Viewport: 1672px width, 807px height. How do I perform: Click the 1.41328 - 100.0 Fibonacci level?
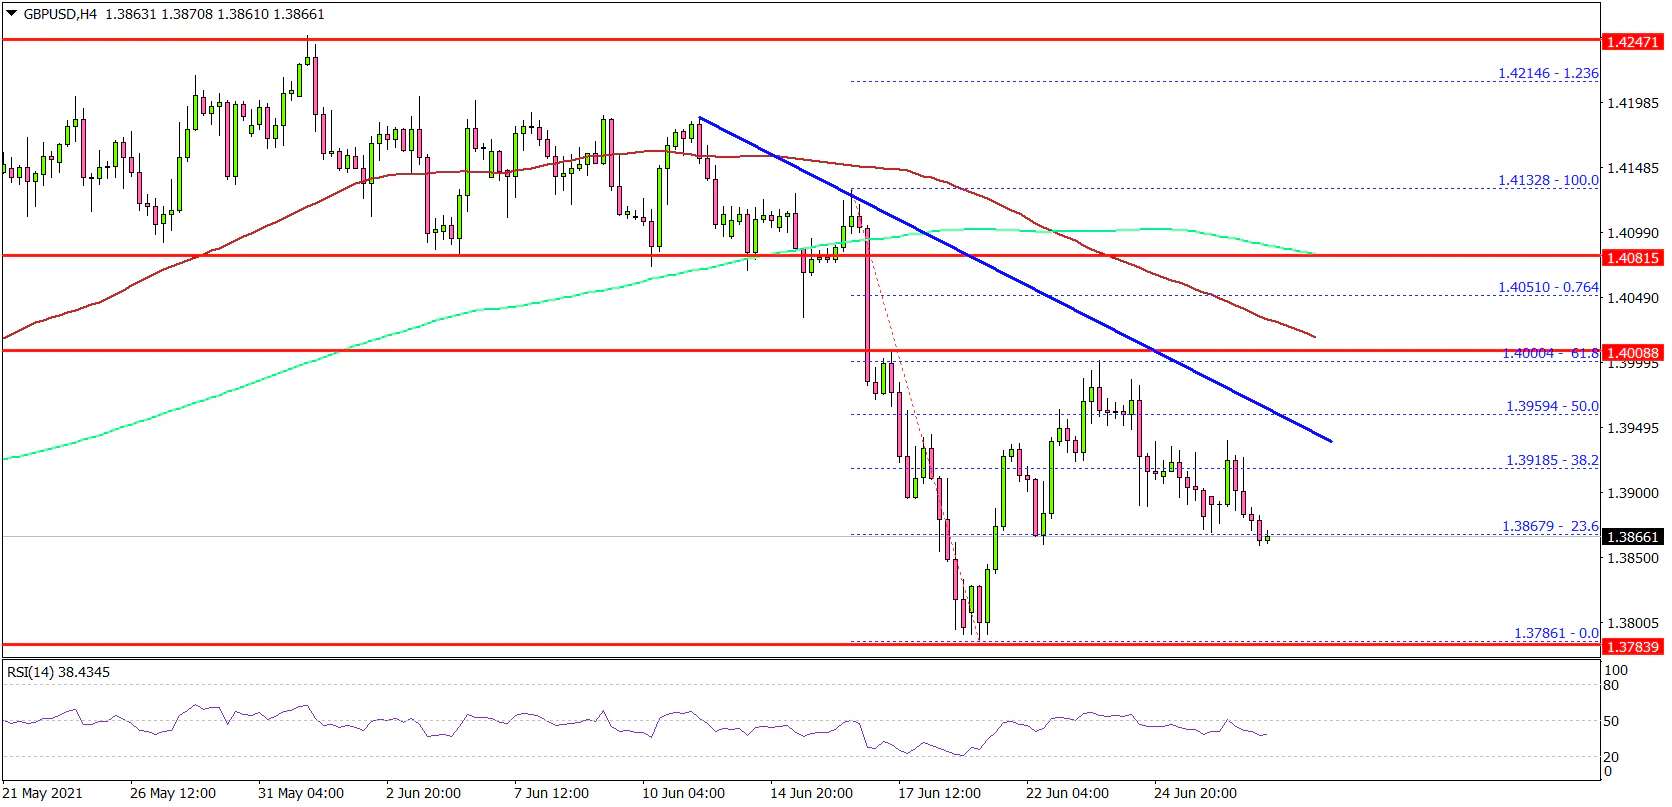(x=1547, y=180)
